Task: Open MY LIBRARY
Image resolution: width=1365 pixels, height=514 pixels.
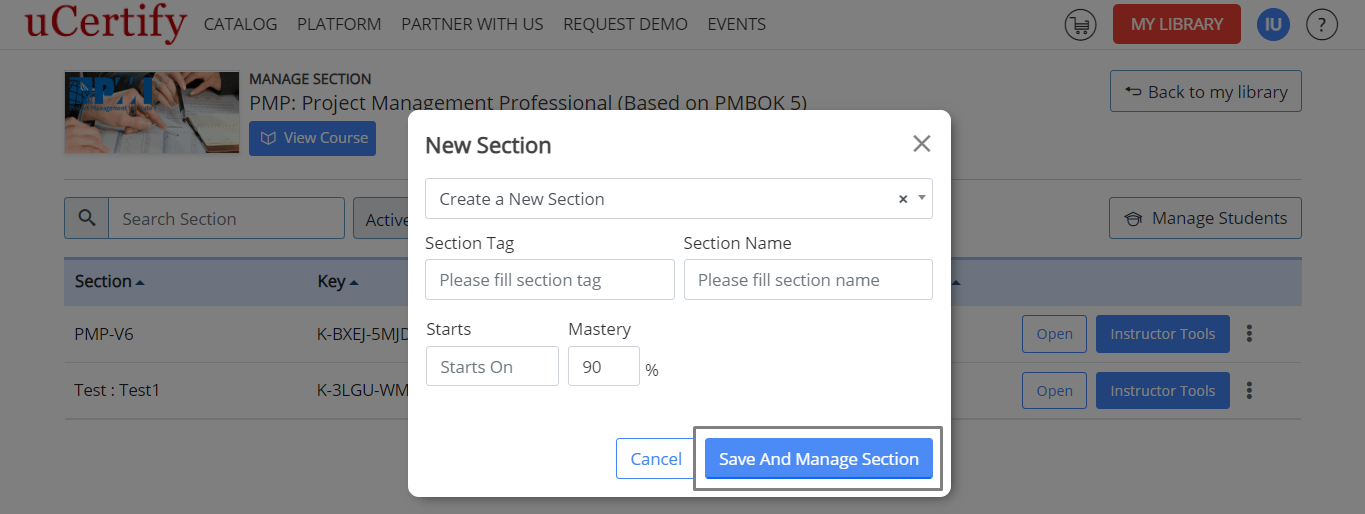Action: [x=1177, y=24]
